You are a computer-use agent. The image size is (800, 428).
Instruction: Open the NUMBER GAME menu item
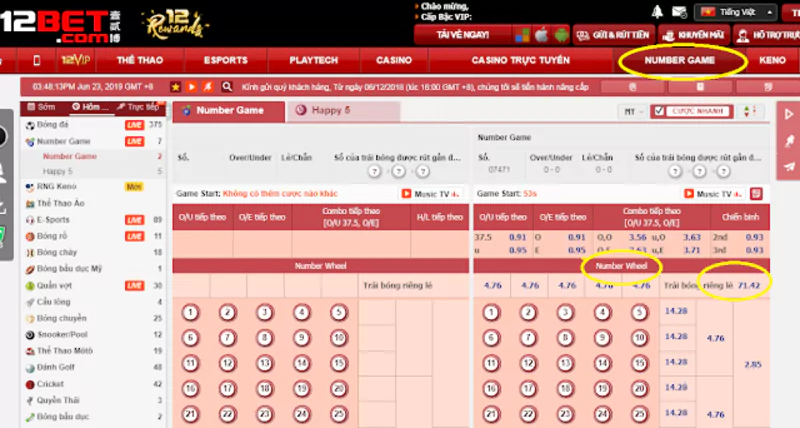(681, 60)
